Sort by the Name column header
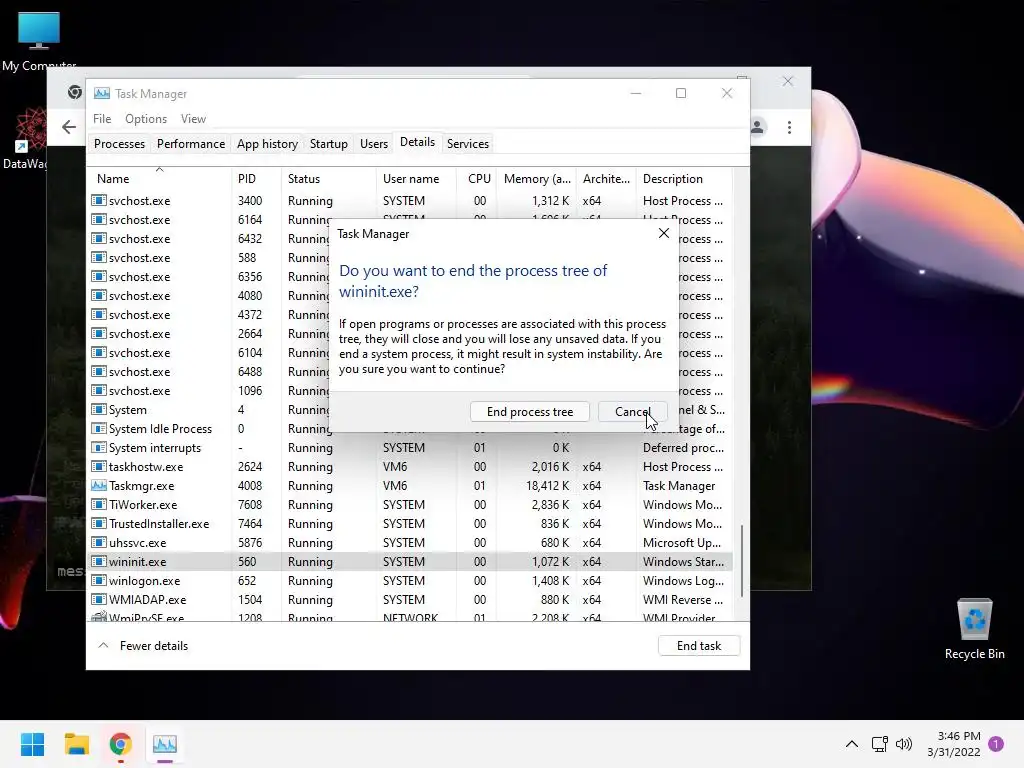 159,178
